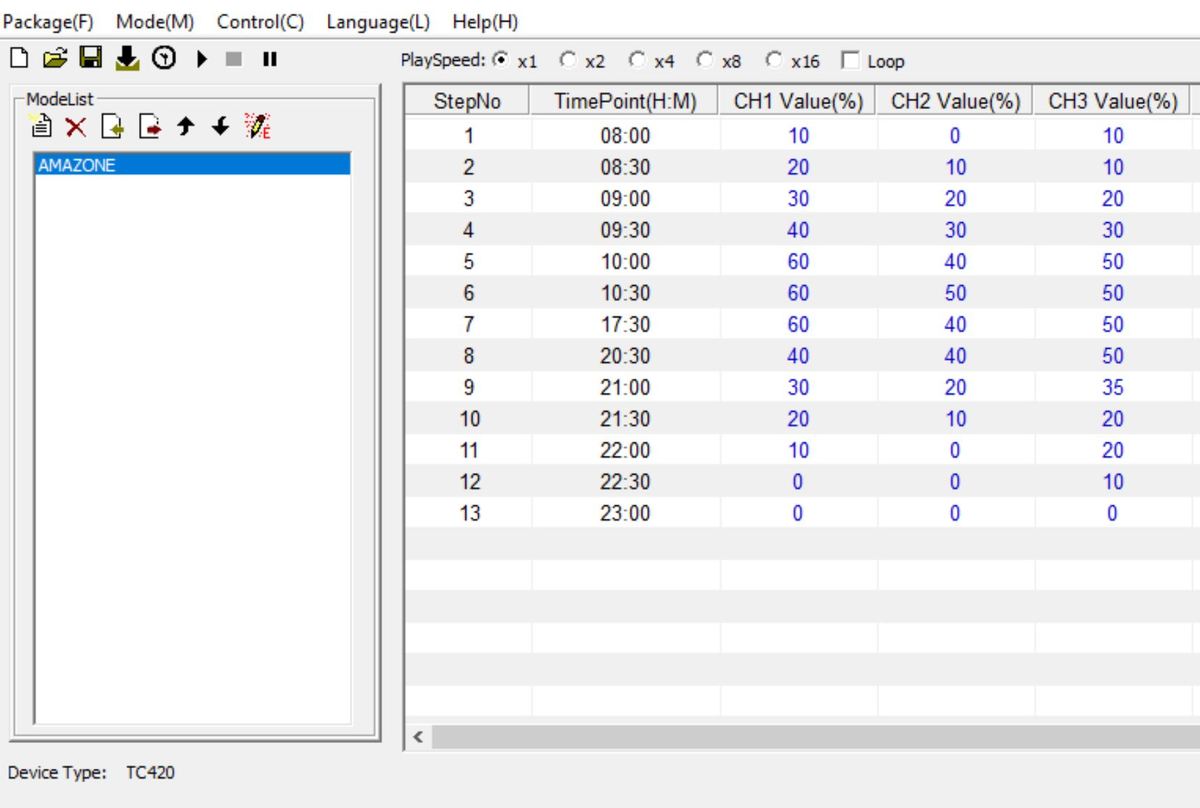Viewport: 1200px width, 808px height.
Task: Move mode down with the down arrow
Action: point(222,125)
